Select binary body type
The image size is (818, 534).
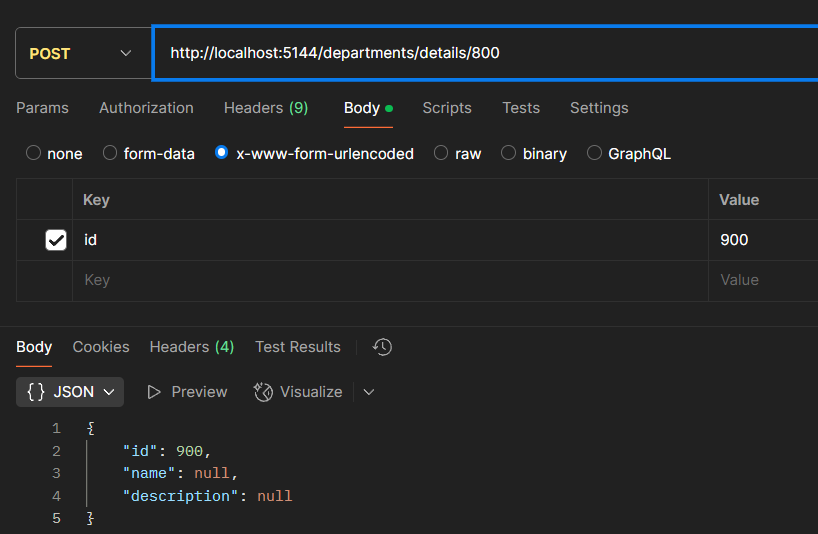pos(509,153)
